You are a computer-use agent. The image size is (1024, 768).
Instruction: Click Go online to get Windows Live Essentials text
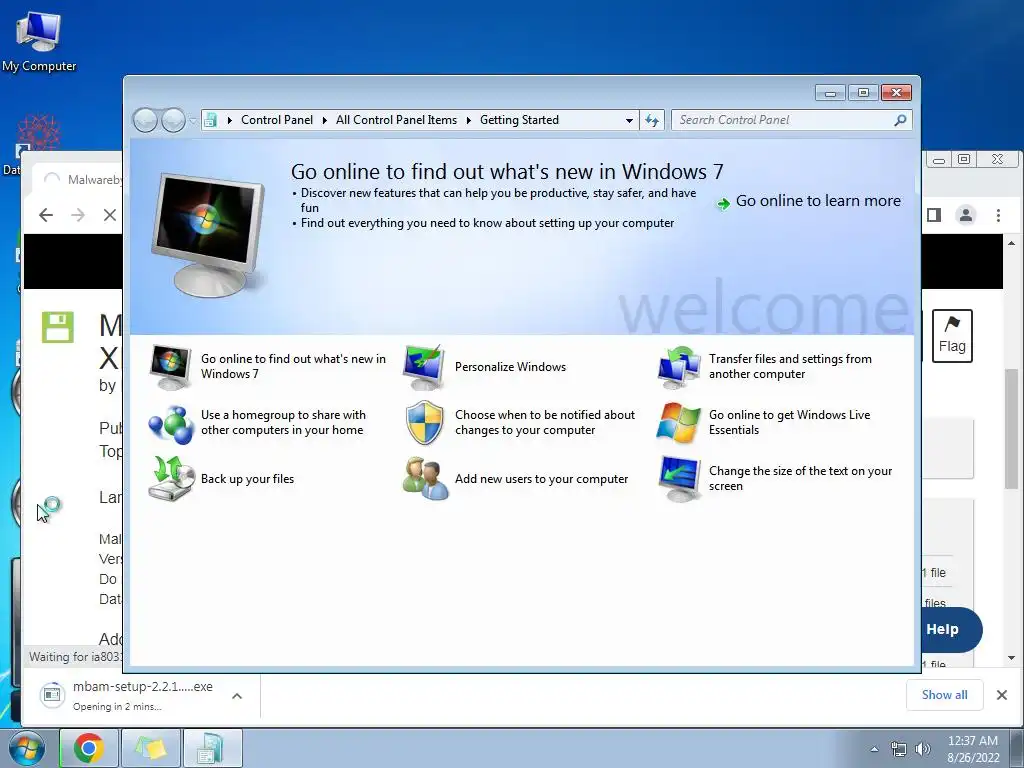pyautogui.click(x=790, y=423)
